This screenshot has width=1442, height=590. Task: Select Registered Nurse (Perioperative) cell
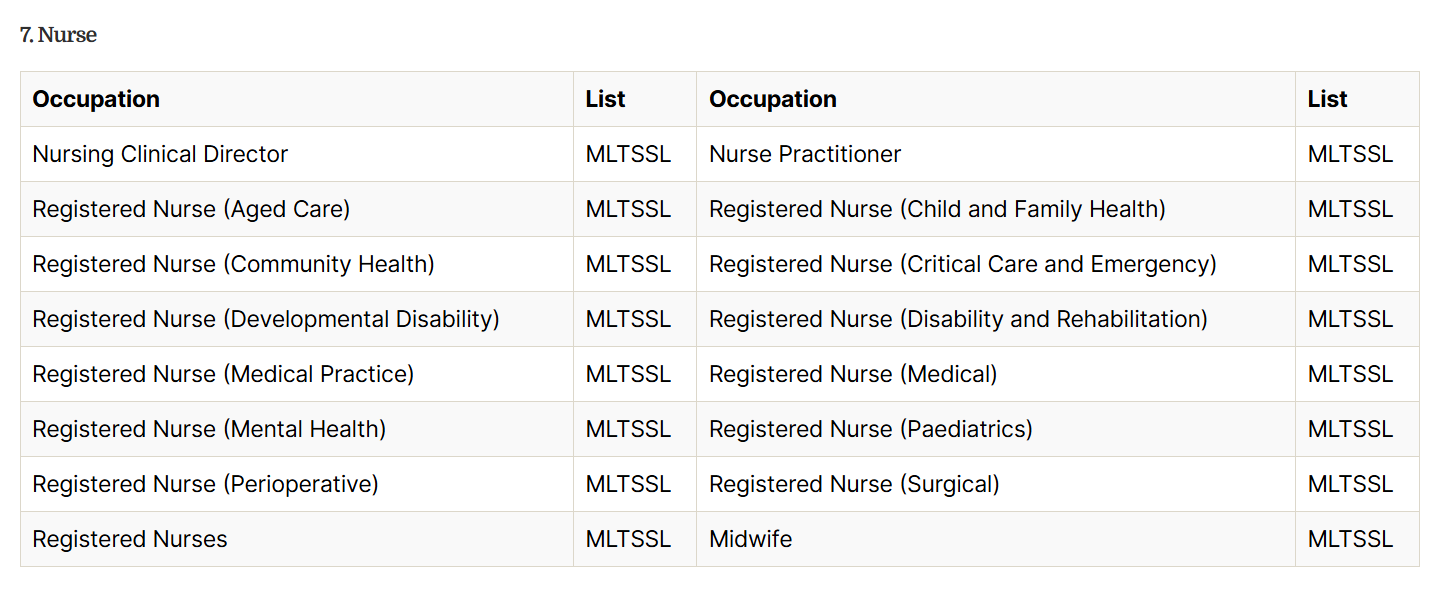tap(205, 484)
